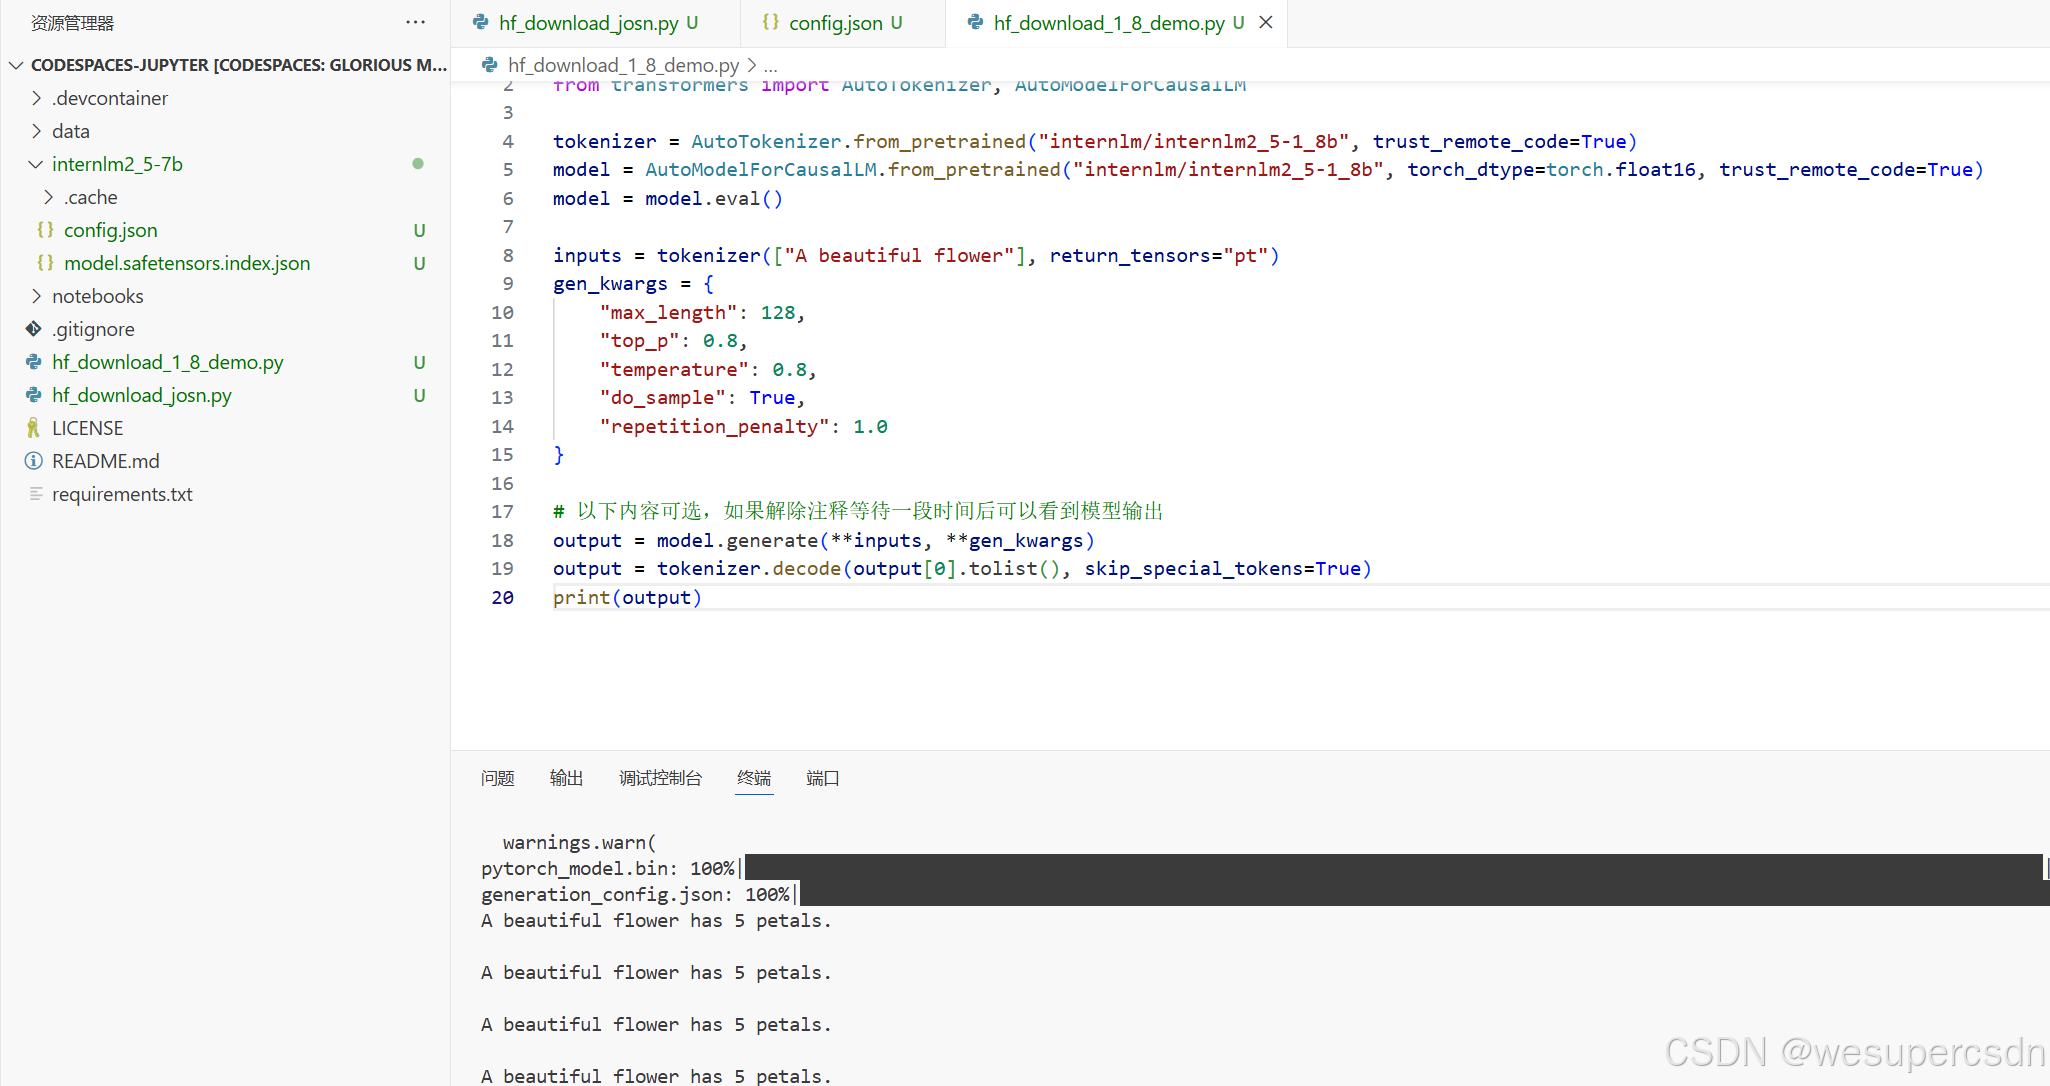The height and width of the screenshot is (1086, 2050).
Task: Click the .gitignore git icon in explorer
Action: coord(34,329)
